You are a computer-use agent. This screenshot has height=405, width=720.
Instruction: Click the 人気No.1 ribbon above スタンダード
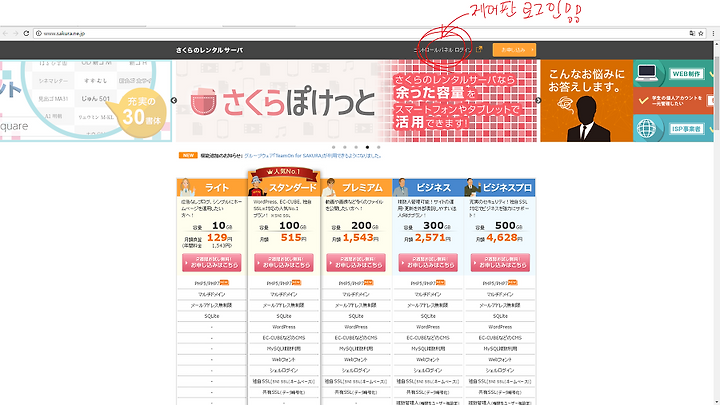coord(284,172)
